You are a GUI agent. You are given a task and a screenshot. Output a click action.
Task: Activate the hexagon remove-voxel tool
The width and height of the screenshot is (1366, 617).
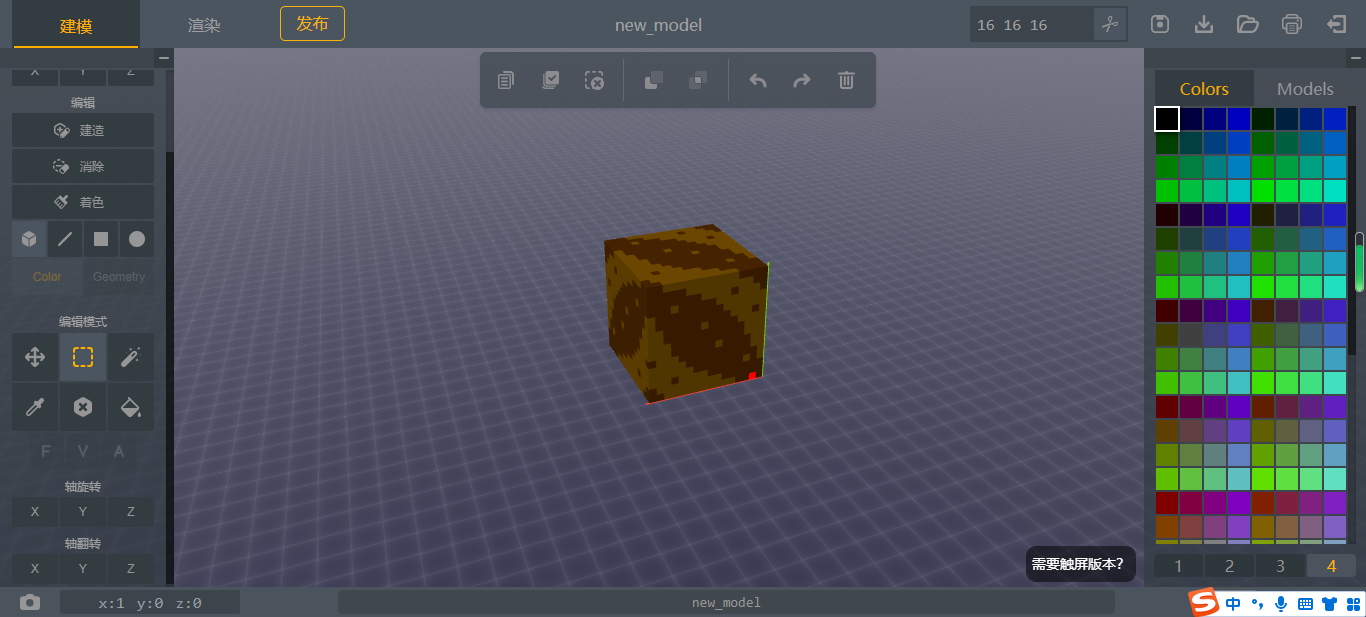click(83, 407)
